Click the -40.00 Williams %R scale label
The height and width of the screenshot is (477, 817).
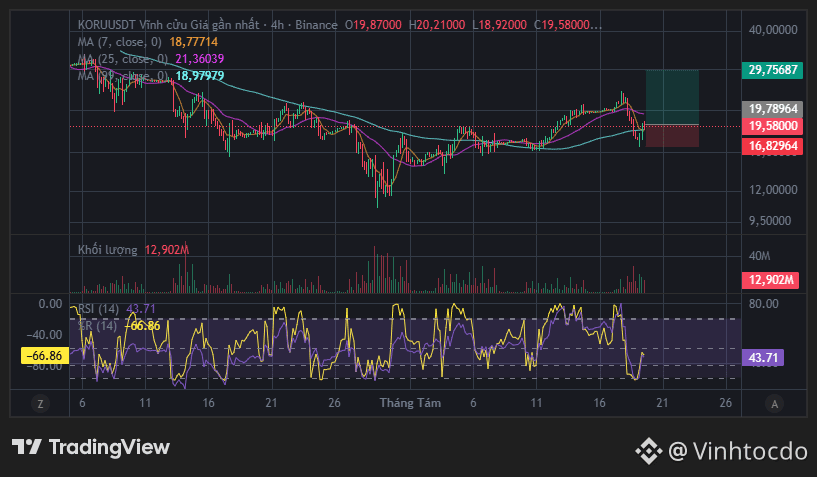(x=45, y=335)
